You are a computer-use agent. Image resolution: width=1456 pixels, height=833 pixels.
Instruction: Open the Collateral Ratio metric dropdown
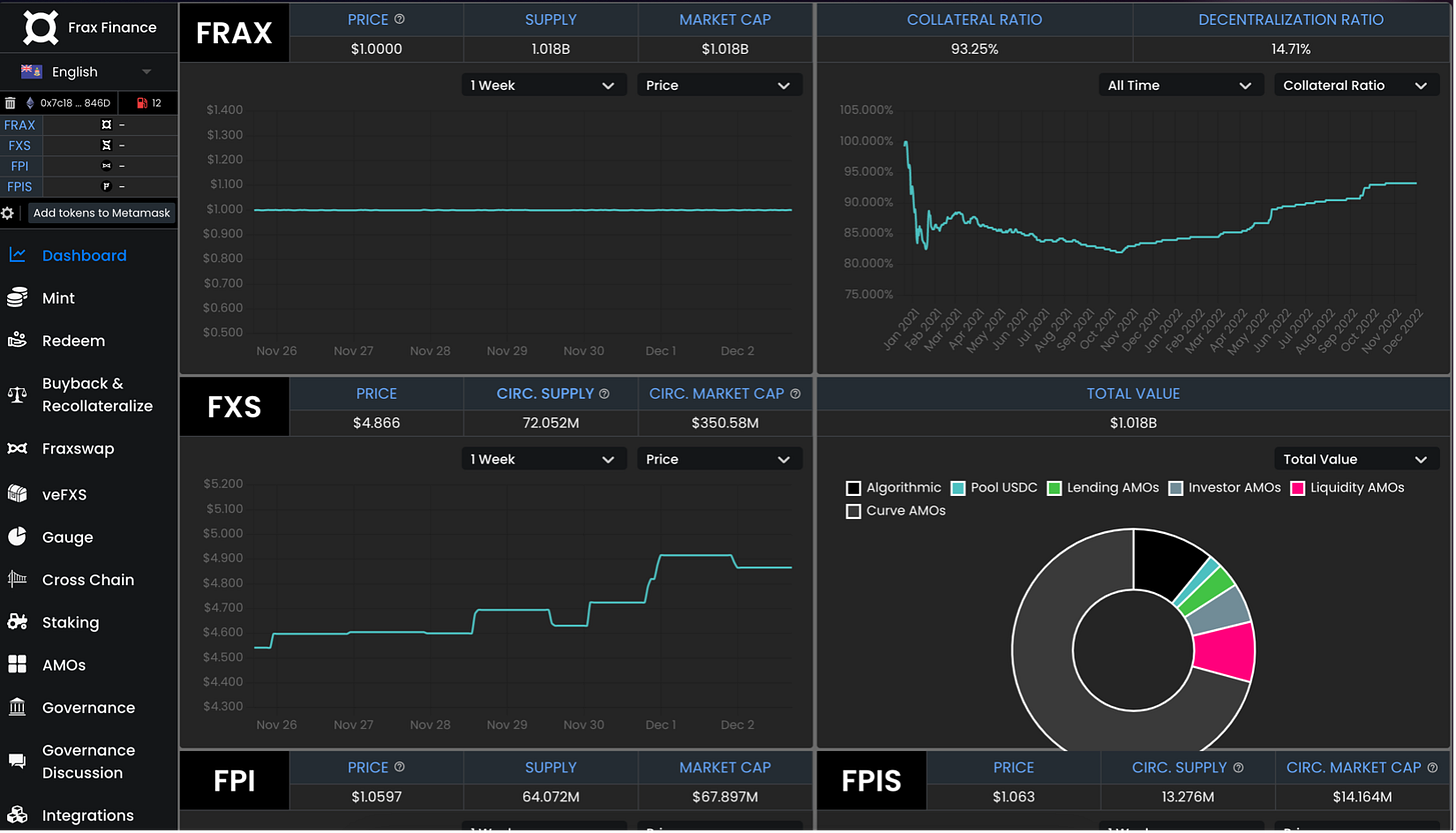coord(1356,85)
